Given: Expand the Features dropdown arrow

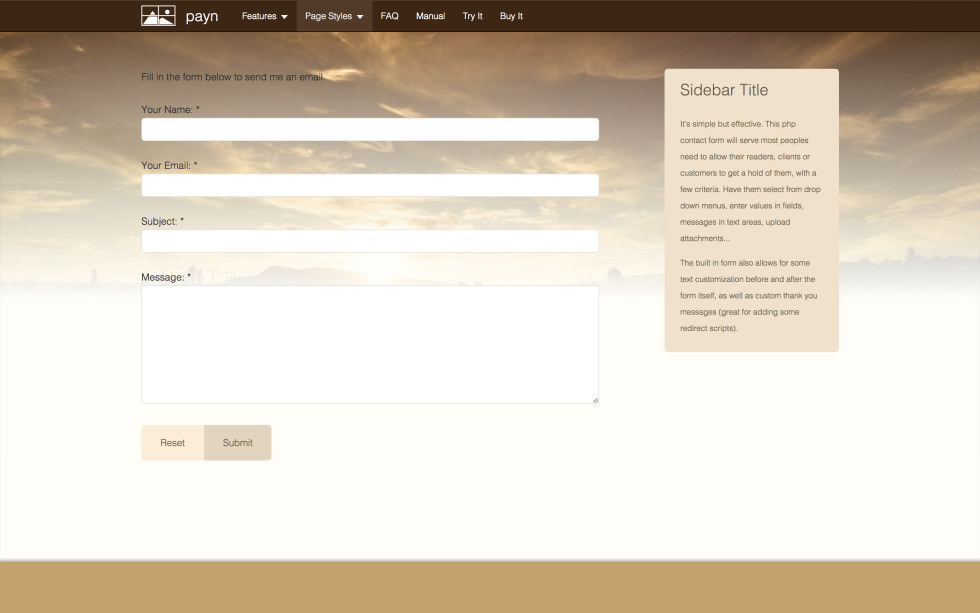Looking at the screenshot, I should tap(284, 17).
